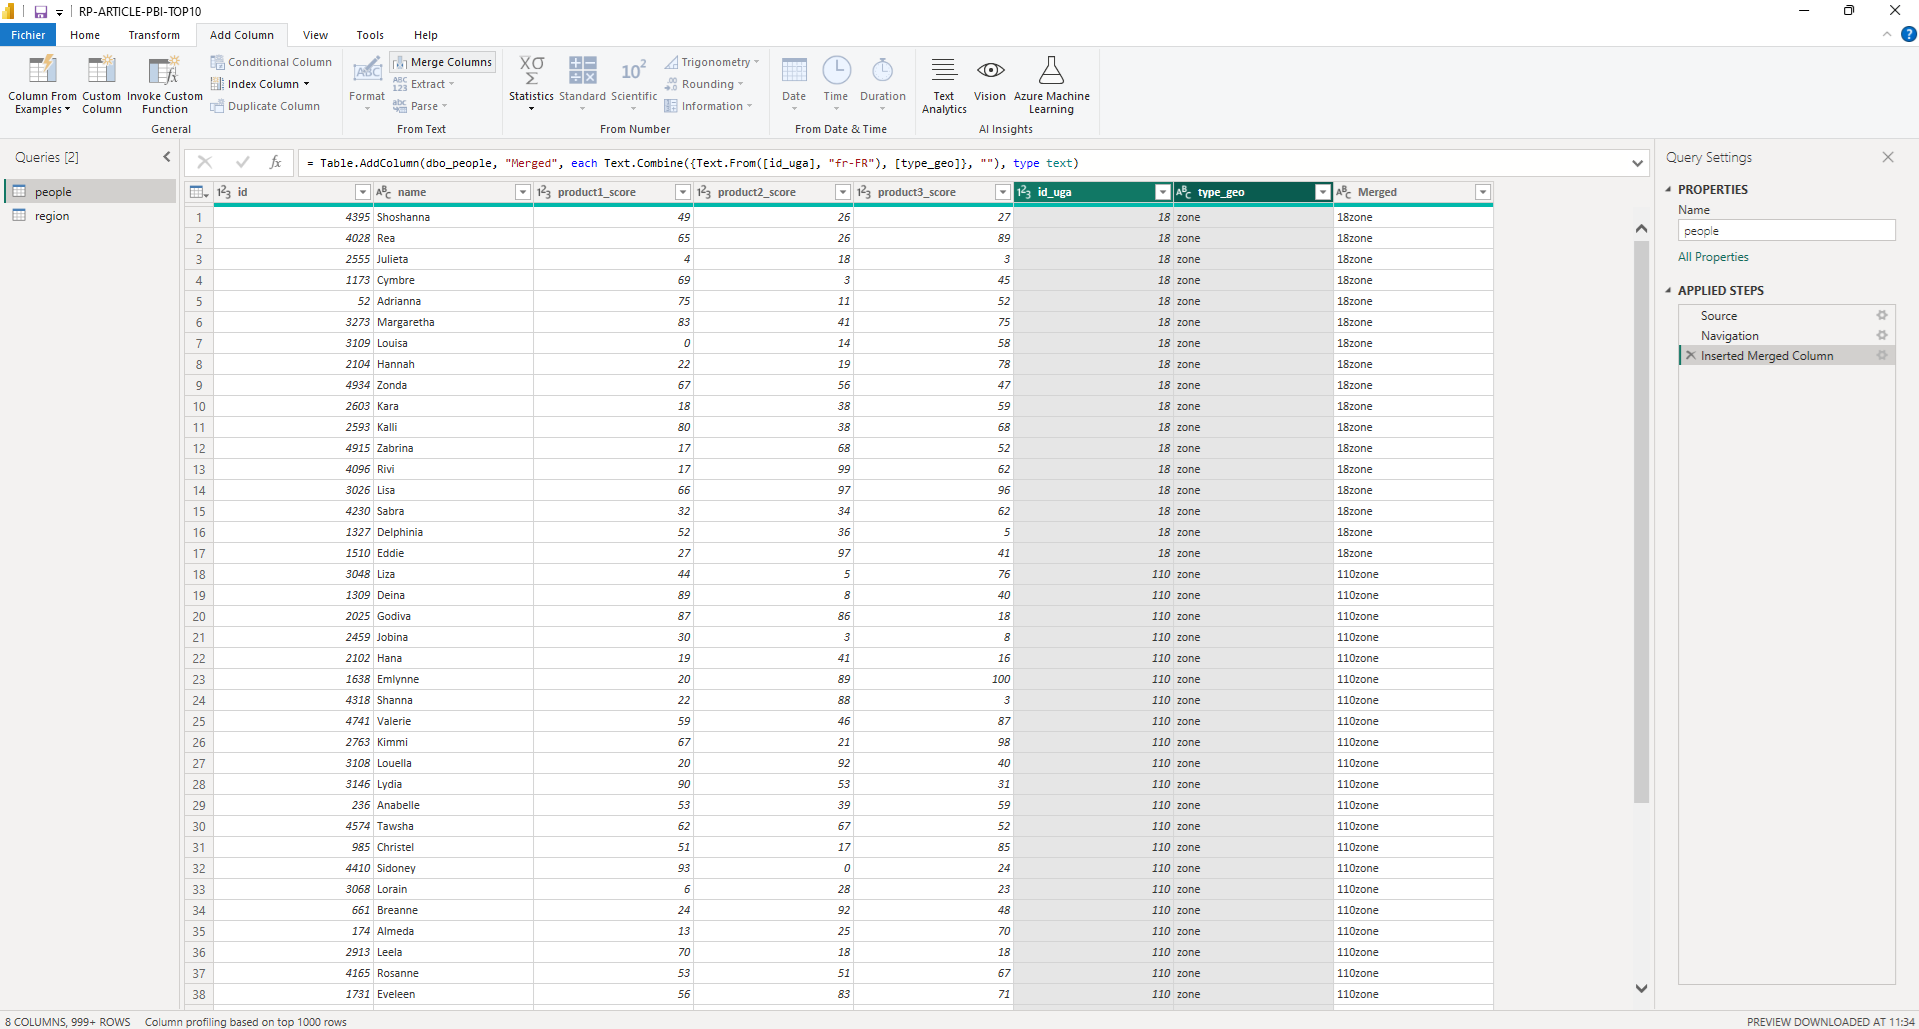1919x1029 pixels.
Task: Open the Rounding menu
Action: click(x=704, y=84)
